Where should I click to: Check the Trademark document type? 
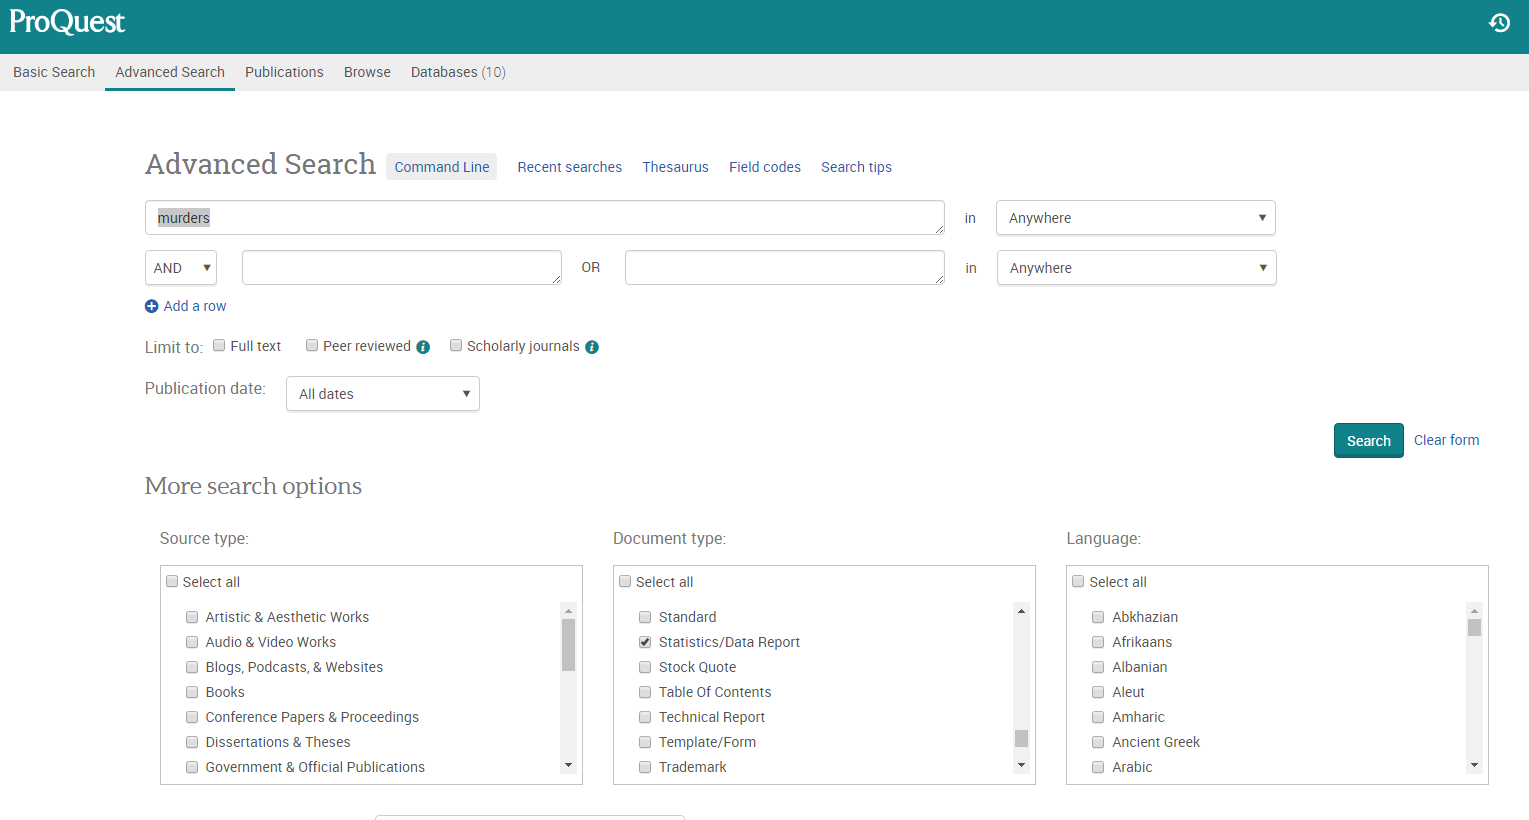[x=645, y=767]
